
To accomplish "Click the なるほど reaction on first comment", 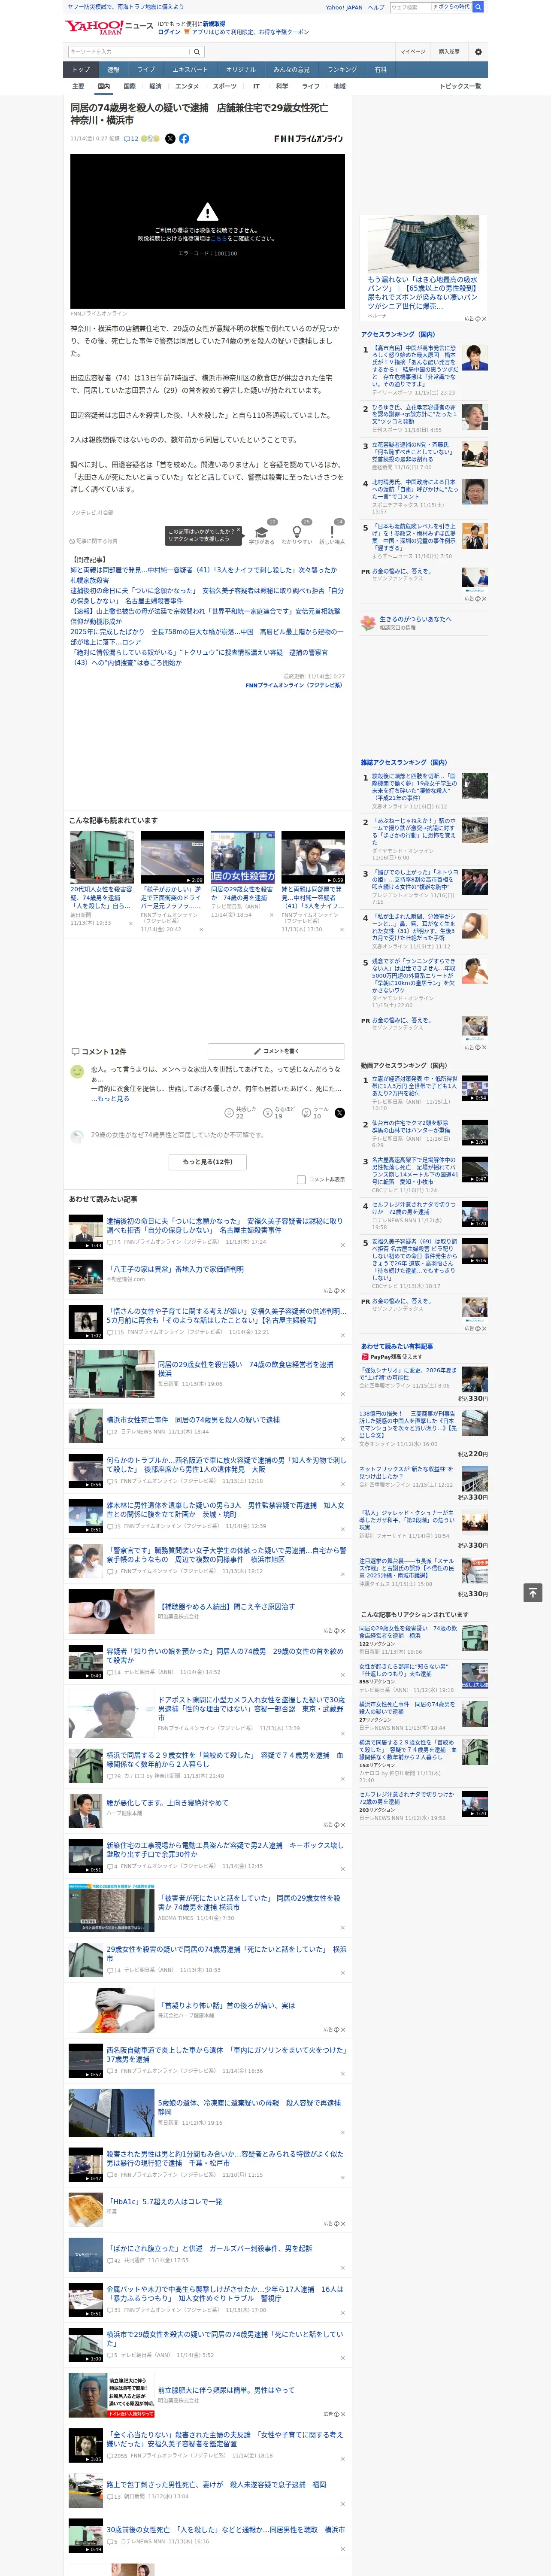I will pyautogui.click(x=279, y=1112).
